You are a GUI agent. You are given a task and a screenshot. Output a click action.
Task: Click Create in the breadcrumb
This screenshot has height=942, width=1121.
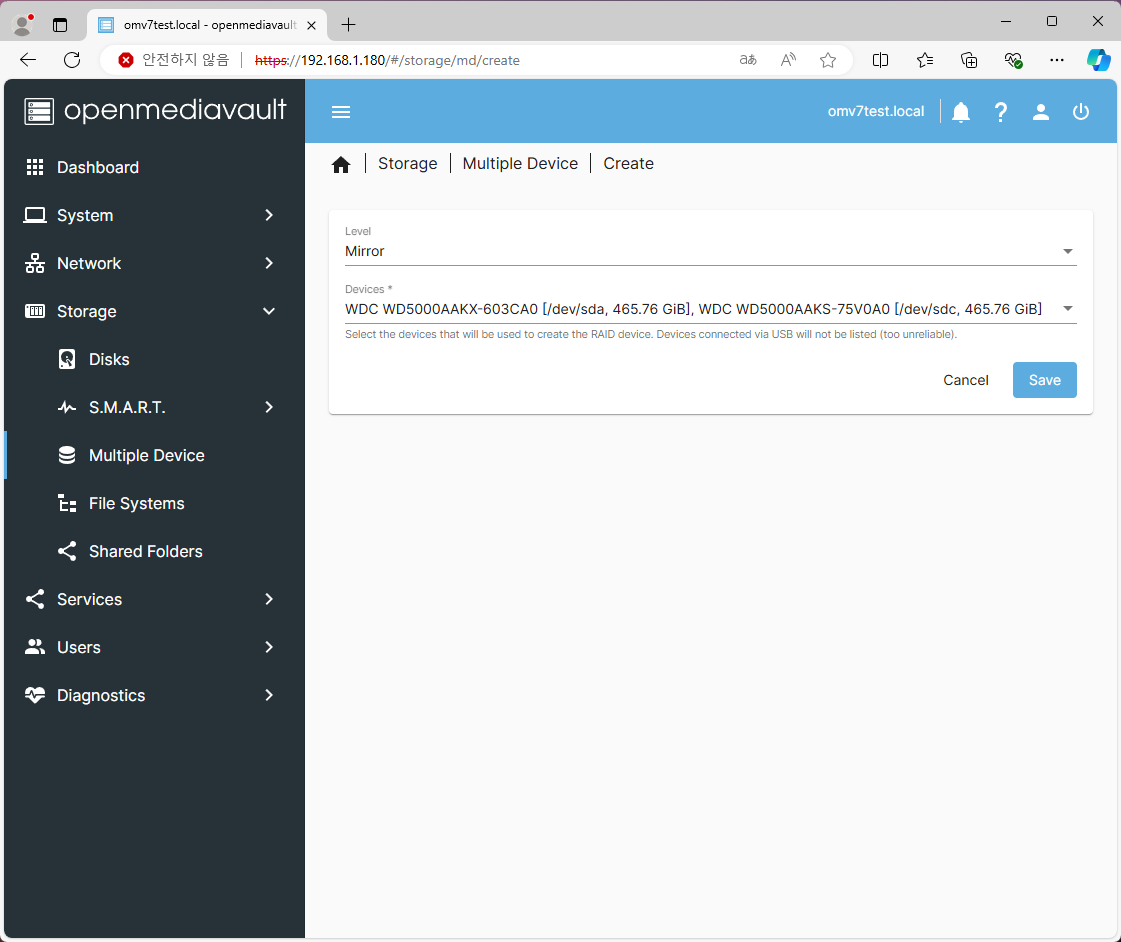coord(628,164)
